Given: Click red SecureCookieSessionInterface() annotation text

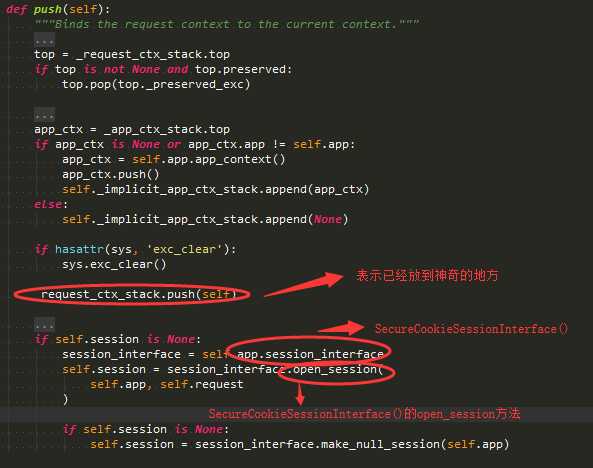Looking at the screenshot, I should [x=471, y=329].
